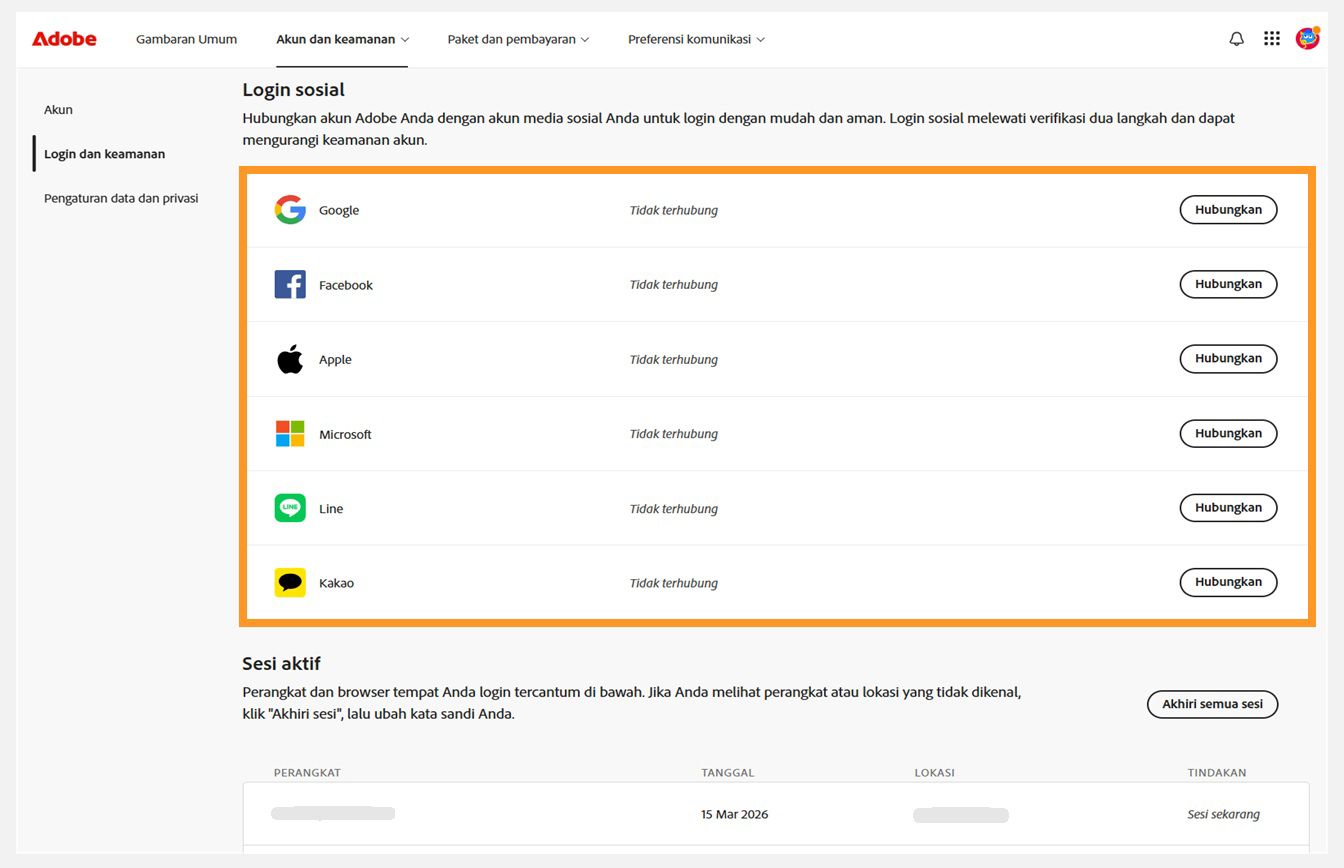
Task: Expand Akun dan keamanan menu
Action: click(343, 39)
